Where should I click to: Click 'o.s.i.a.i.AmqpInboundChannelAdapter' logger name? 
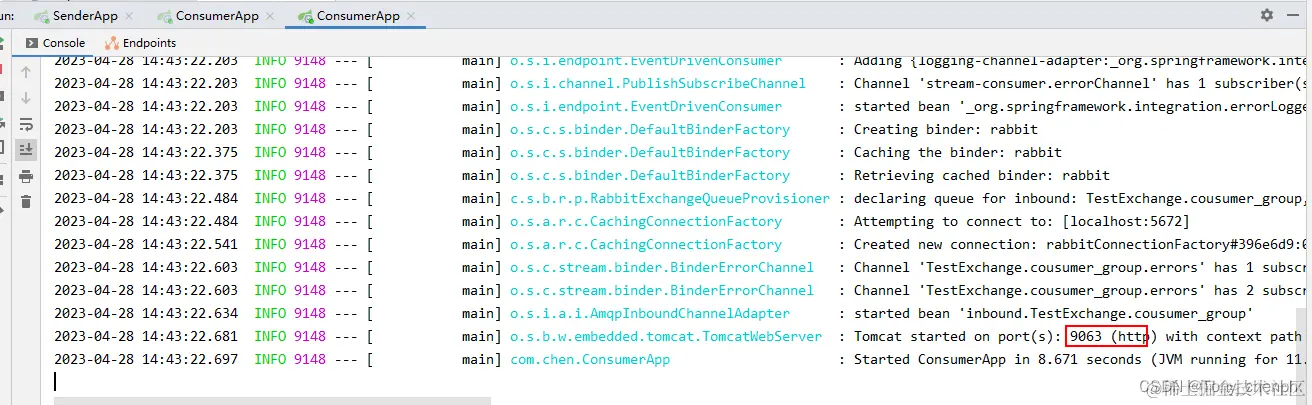point(649,313)
